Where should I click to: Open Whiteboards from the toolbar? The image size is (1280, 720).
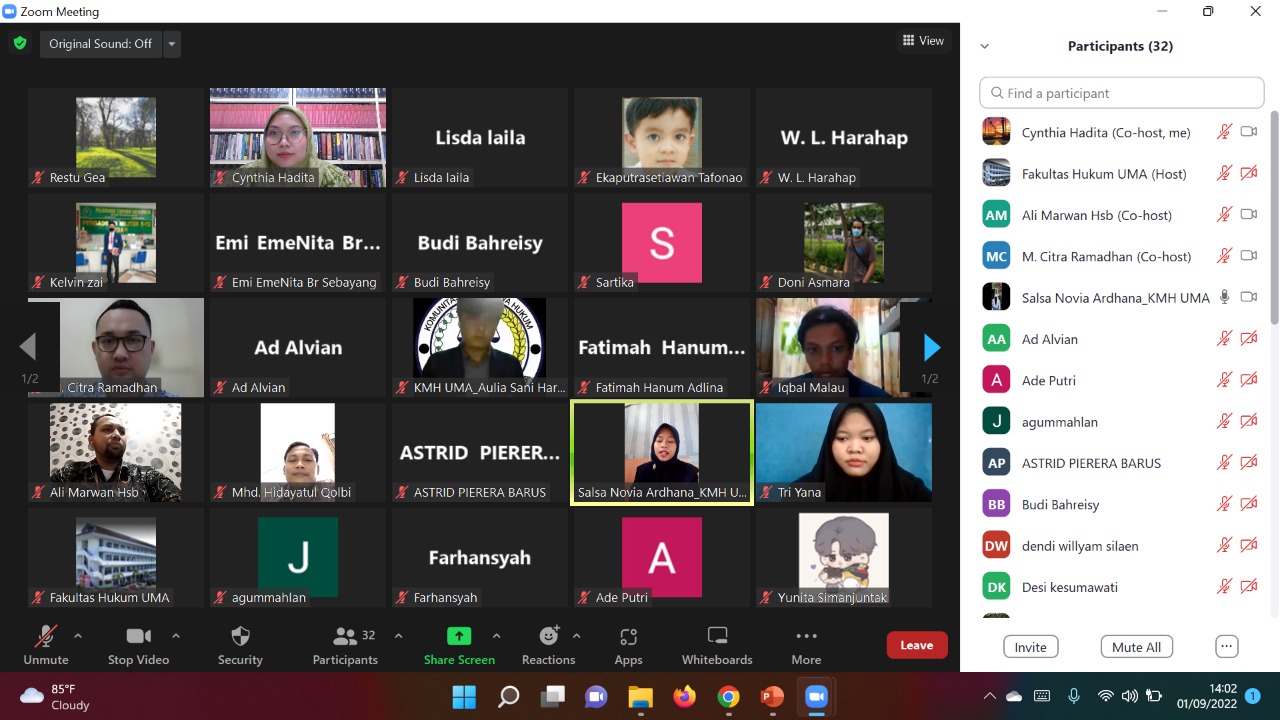[717, 645]
